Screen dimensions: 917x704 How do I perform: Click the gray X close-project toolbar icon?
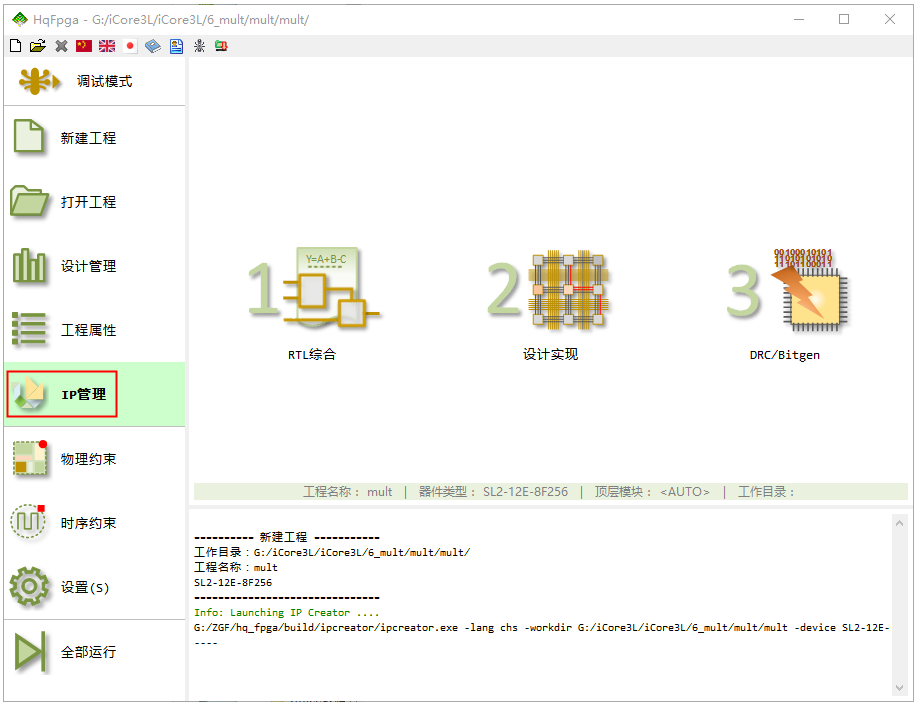point(61,46)
